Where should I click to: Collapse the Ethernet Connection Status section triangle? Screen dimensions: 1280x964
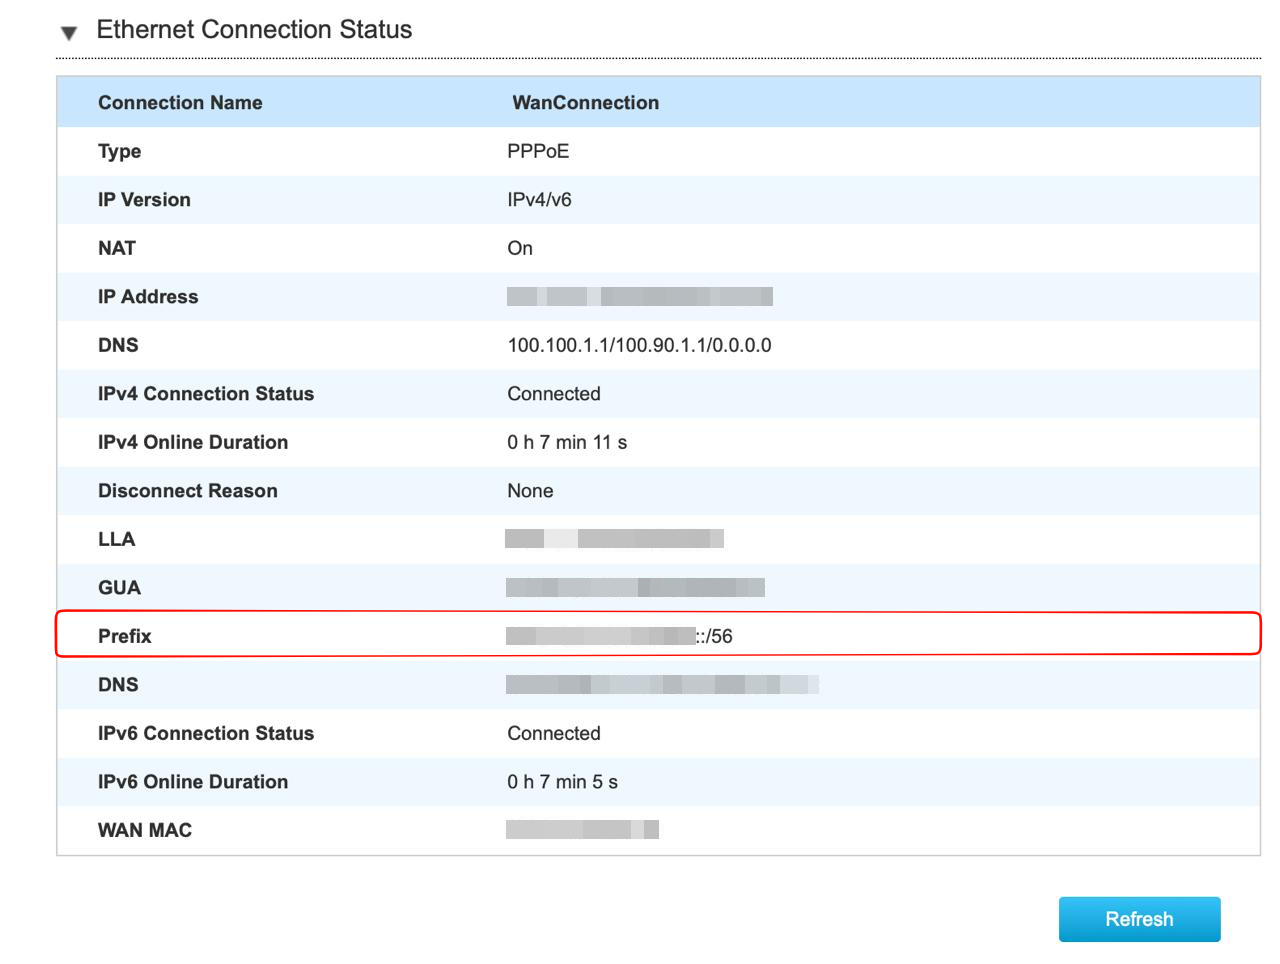point(69,33)
